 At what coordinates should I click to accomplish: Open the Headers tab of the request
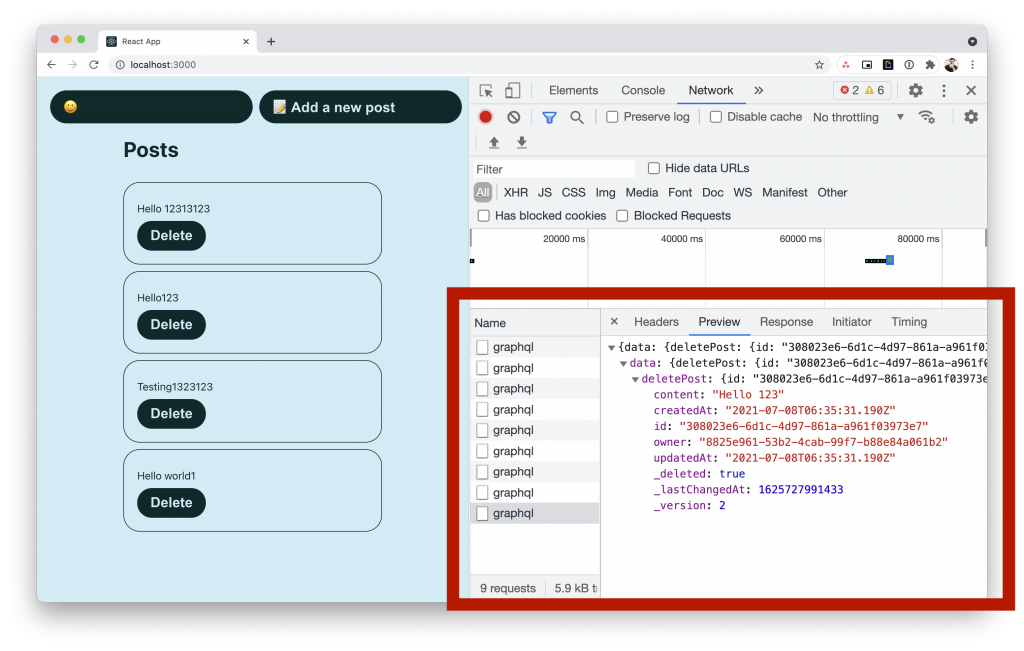[x=656, y=322]
